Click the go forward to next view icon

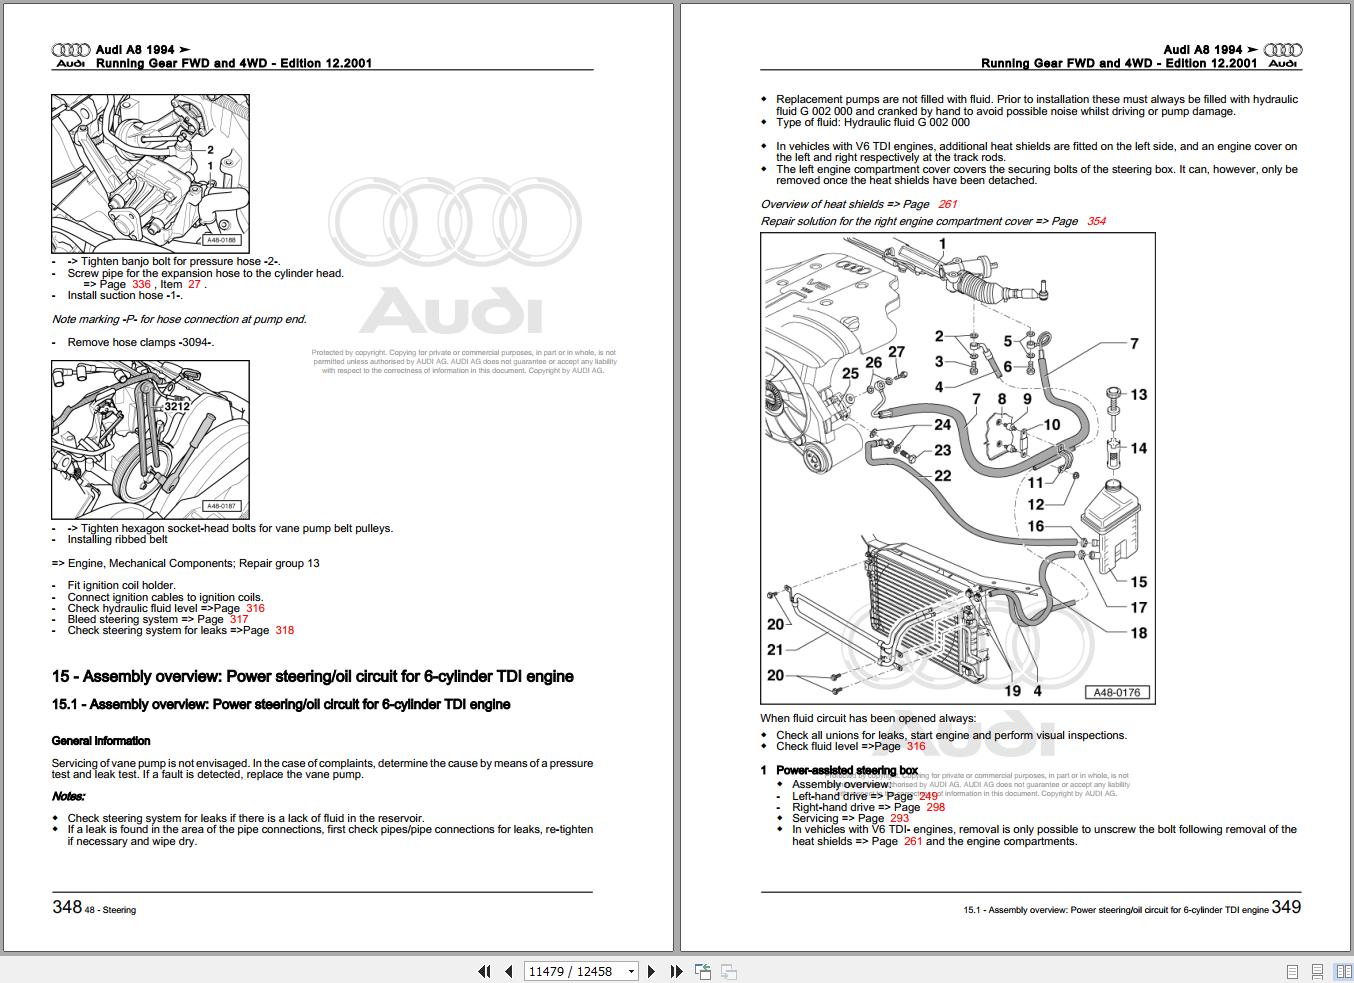click(x=729, y=971)
